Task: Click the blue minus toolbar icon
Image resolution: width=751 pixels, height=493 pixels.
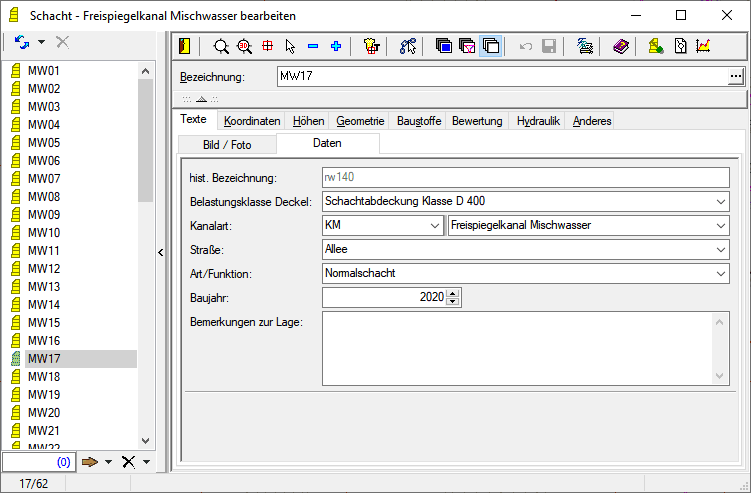Action: click(x=313, y=46)
